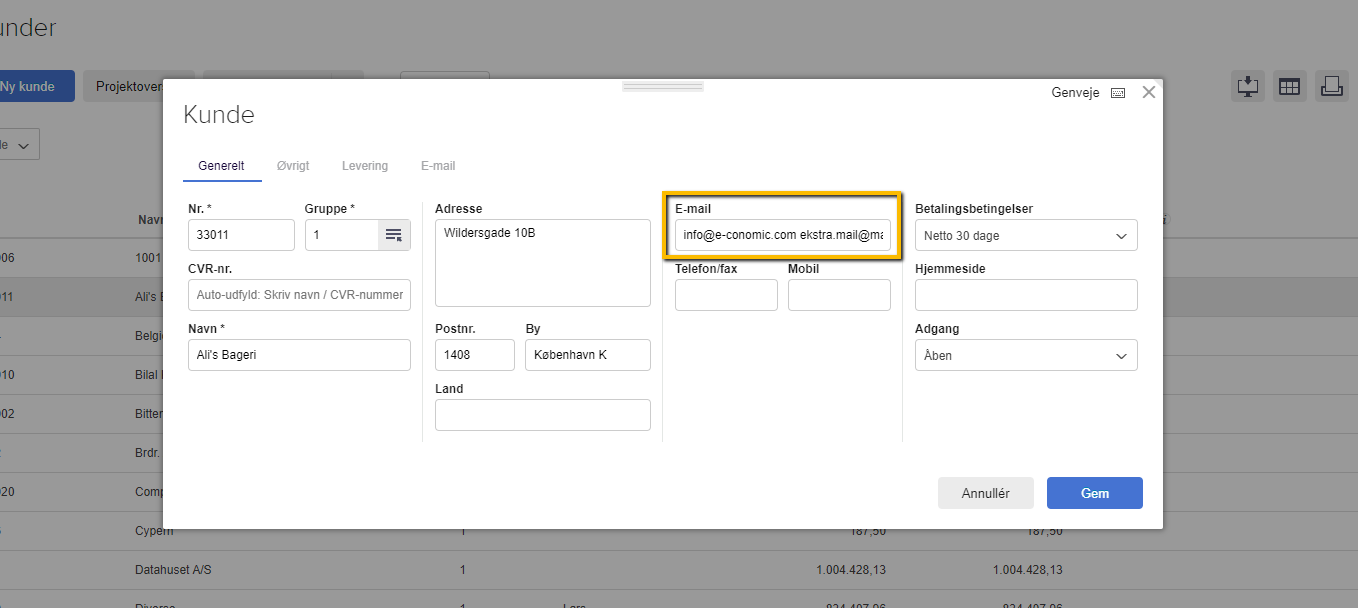
Task: Click the Ny kunde button
Action: coord(30,87)
